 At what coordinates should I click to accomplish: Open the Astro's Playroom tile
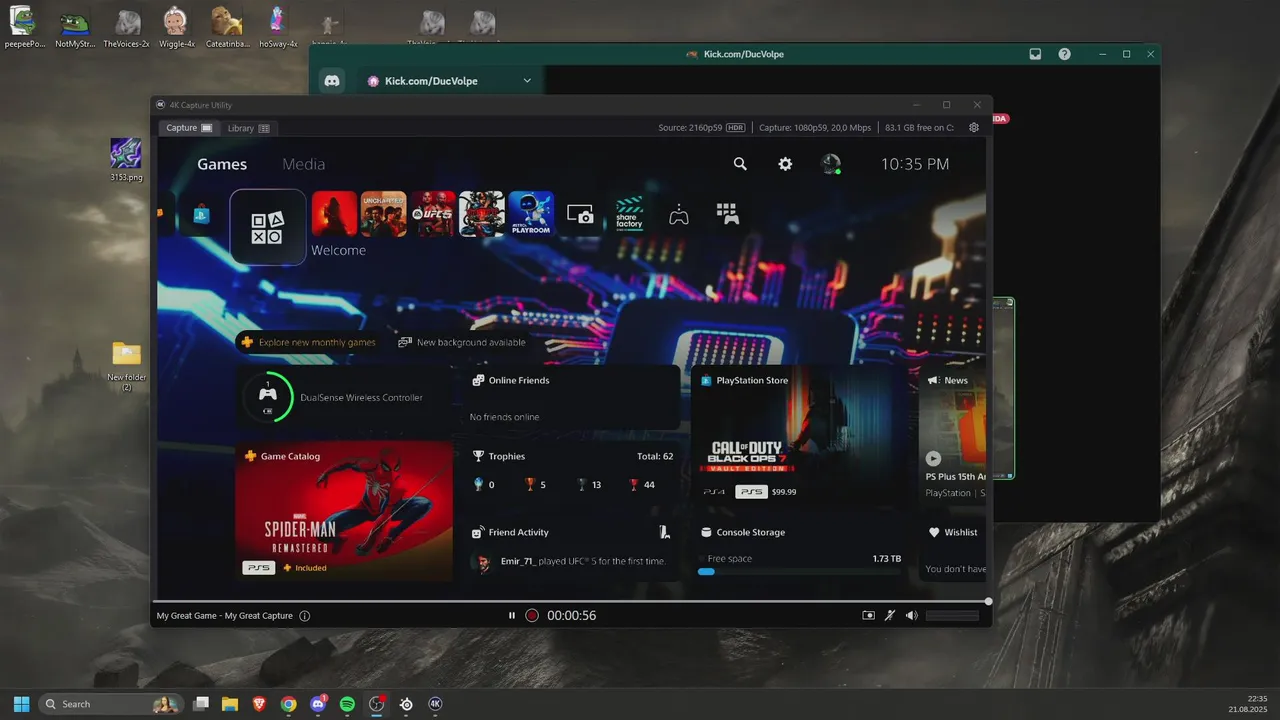pos(531,214)
